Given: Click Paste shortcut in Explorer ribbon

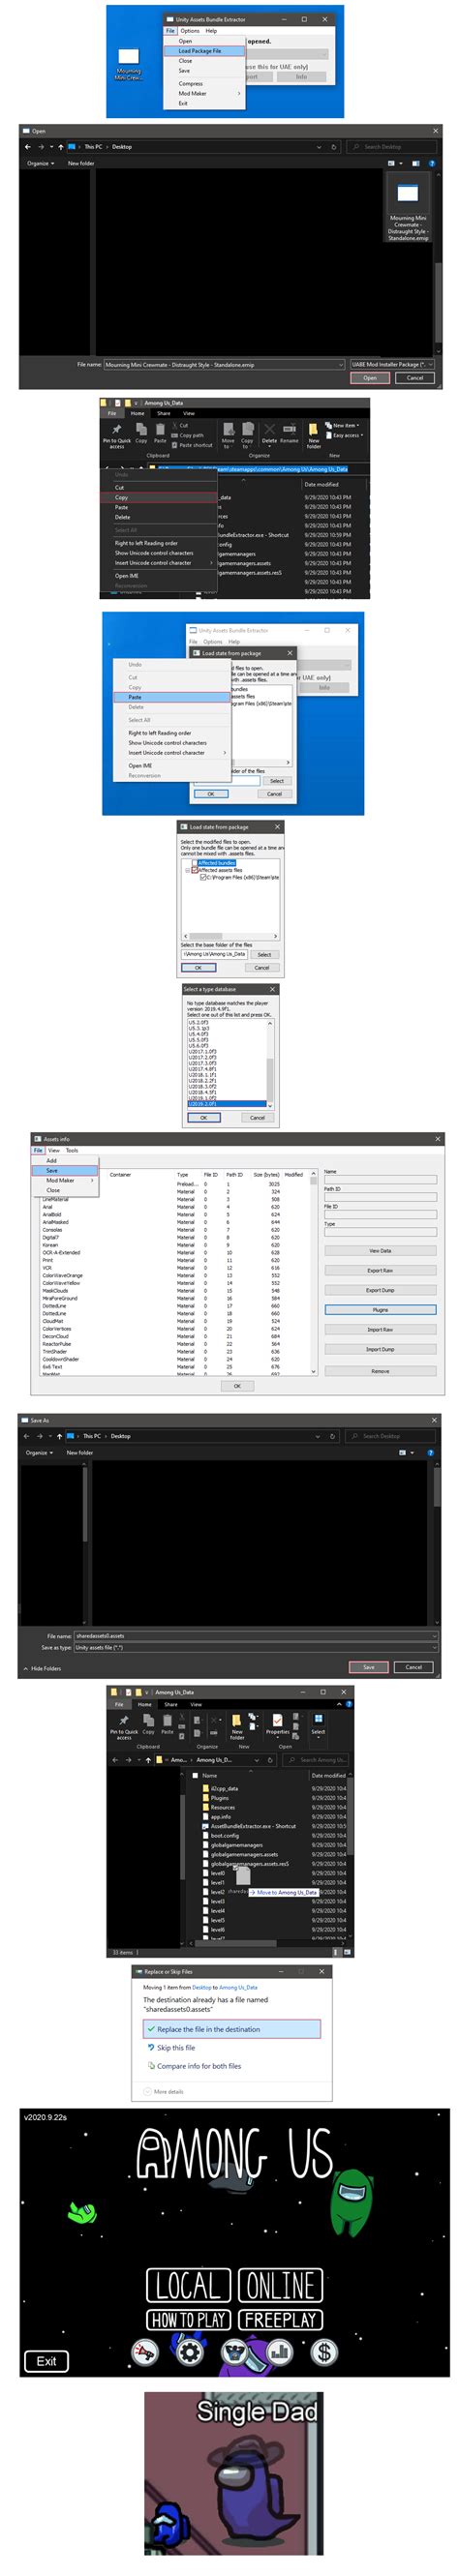Looking at the screenshot, I should click(x=192, y=445).
